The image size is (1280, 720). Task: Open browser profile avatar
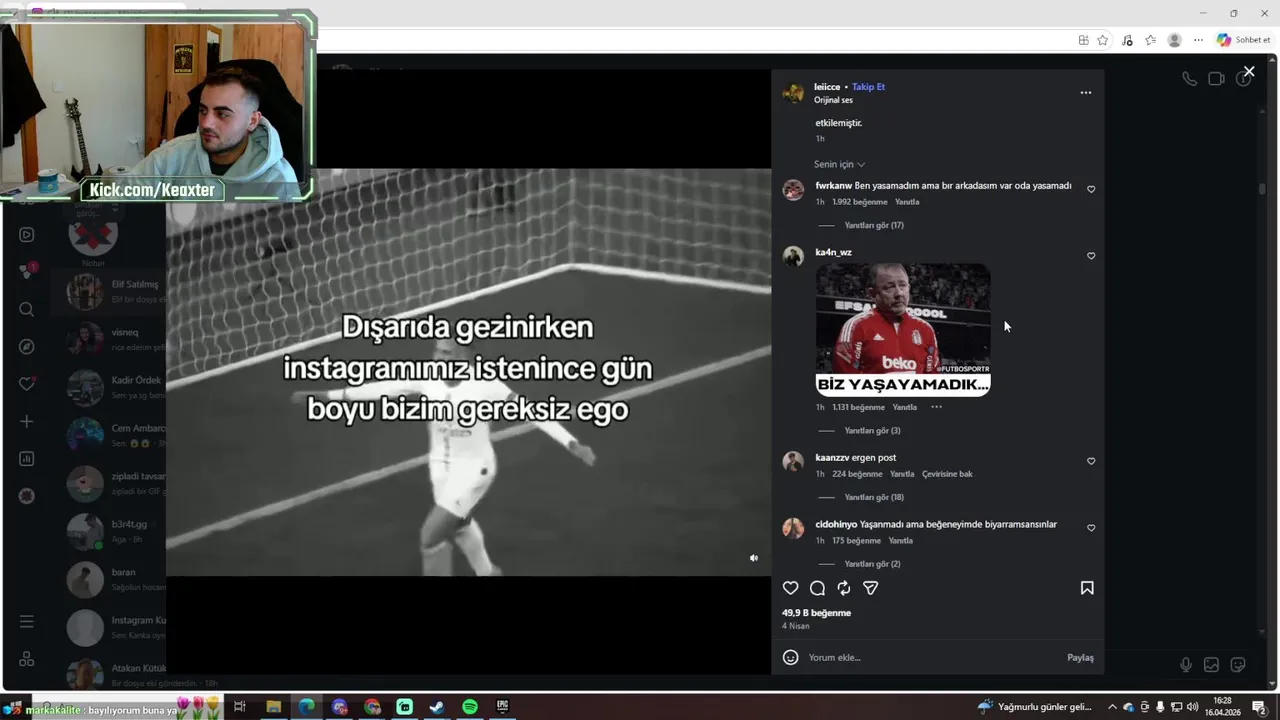pos(1175,40)
